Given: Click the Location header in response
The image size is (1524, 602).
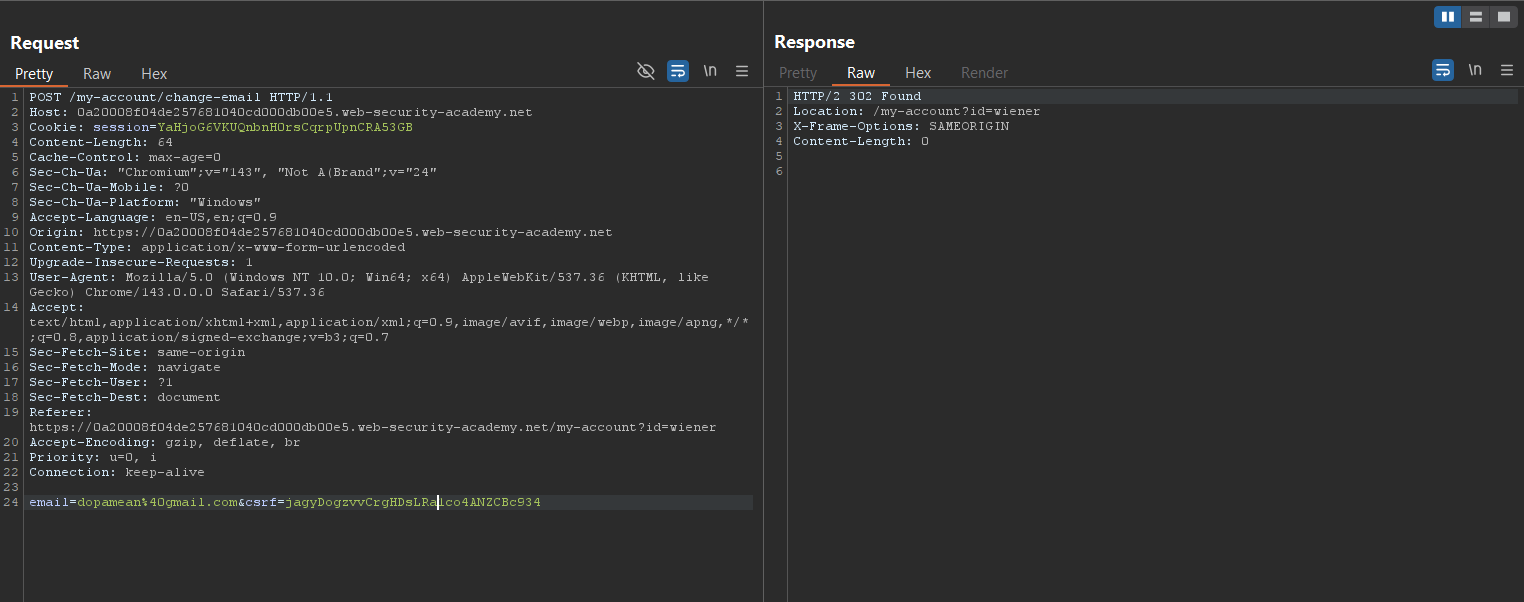Looking at the screenshot, I should coord(916,111).
